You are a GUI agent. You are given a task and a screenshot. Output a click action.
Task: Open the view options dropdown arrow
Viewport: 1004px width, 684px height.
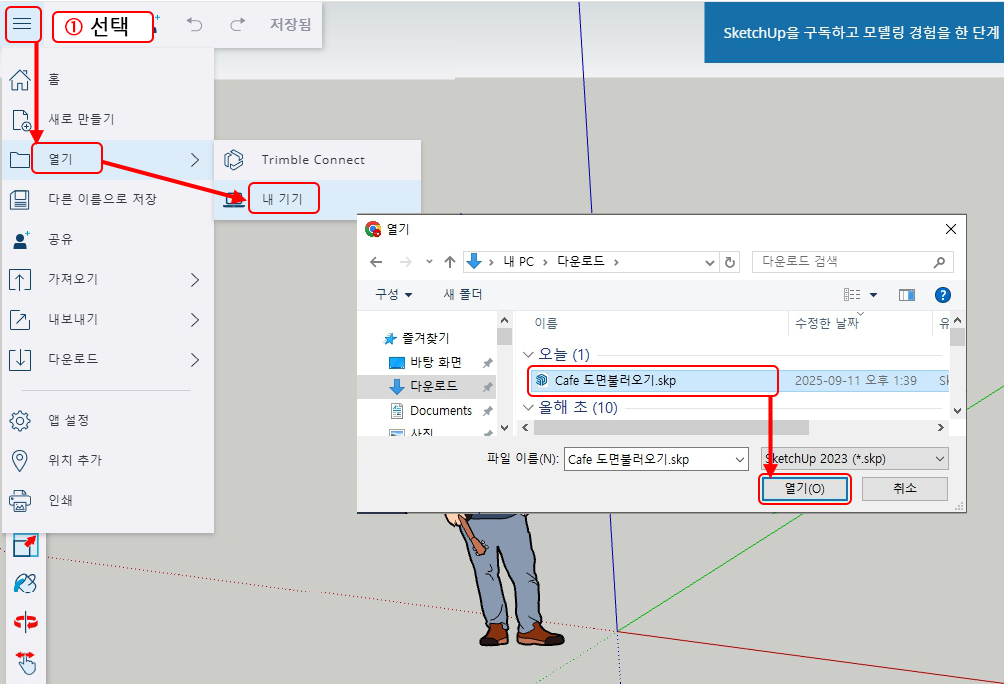pyautogui.click(x=873, y=295)
